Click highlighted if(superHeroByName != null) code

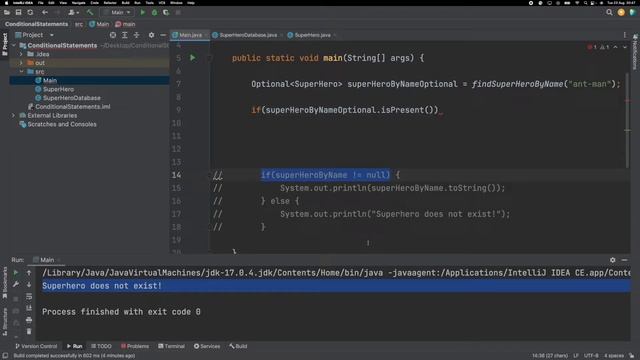[x=325, y=175]
